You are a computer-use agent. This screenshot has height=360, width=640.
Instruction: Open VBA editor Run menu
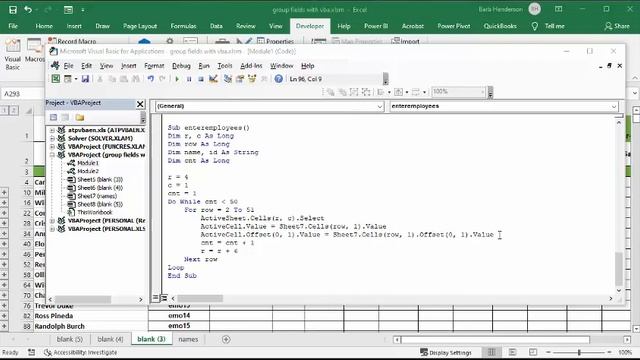pos(204,66)
